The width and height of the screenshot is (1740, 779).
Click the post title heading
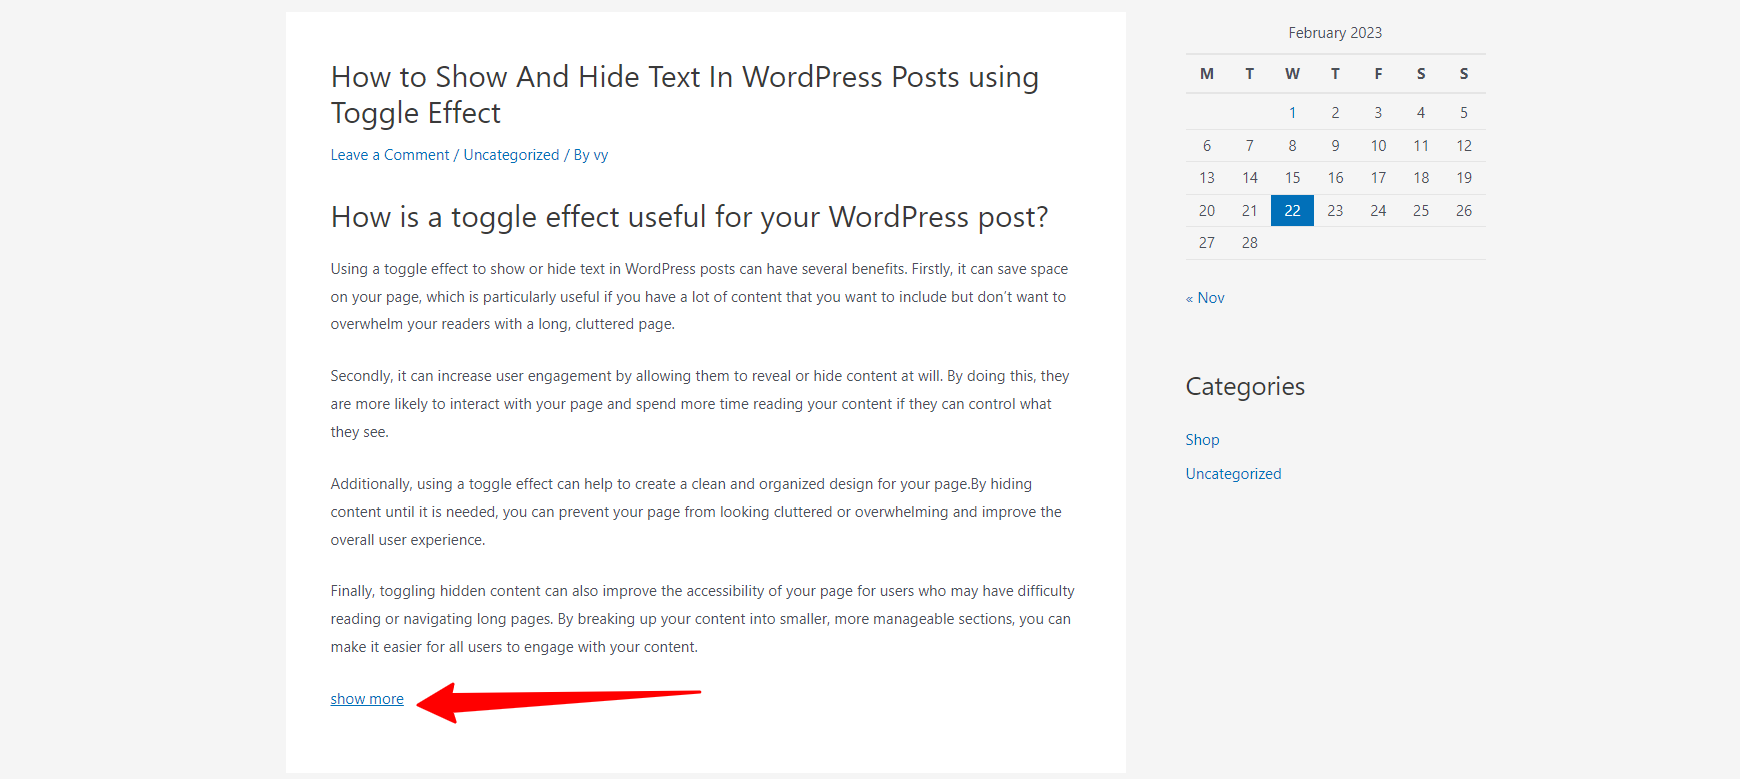(x=685, y=95)
